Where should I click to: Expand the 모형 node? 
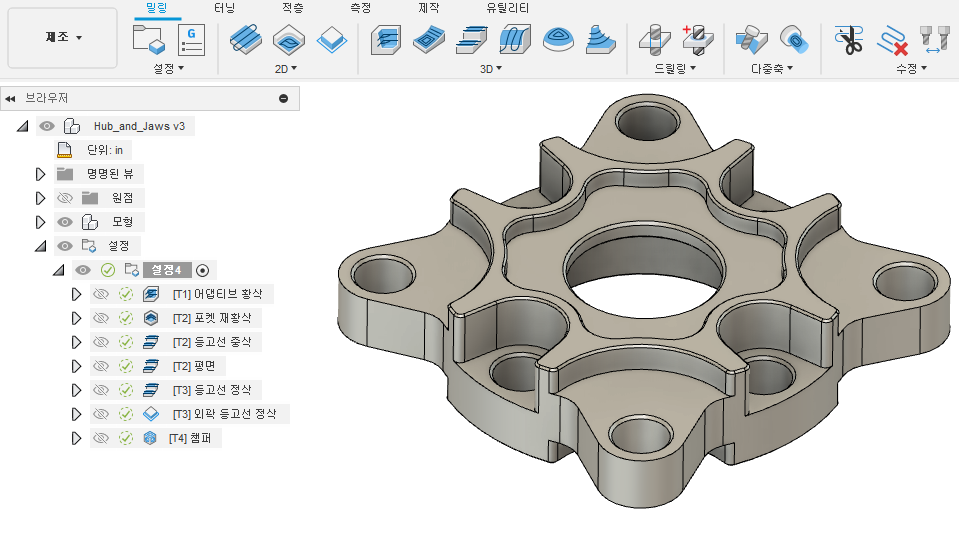click(40, 222)
